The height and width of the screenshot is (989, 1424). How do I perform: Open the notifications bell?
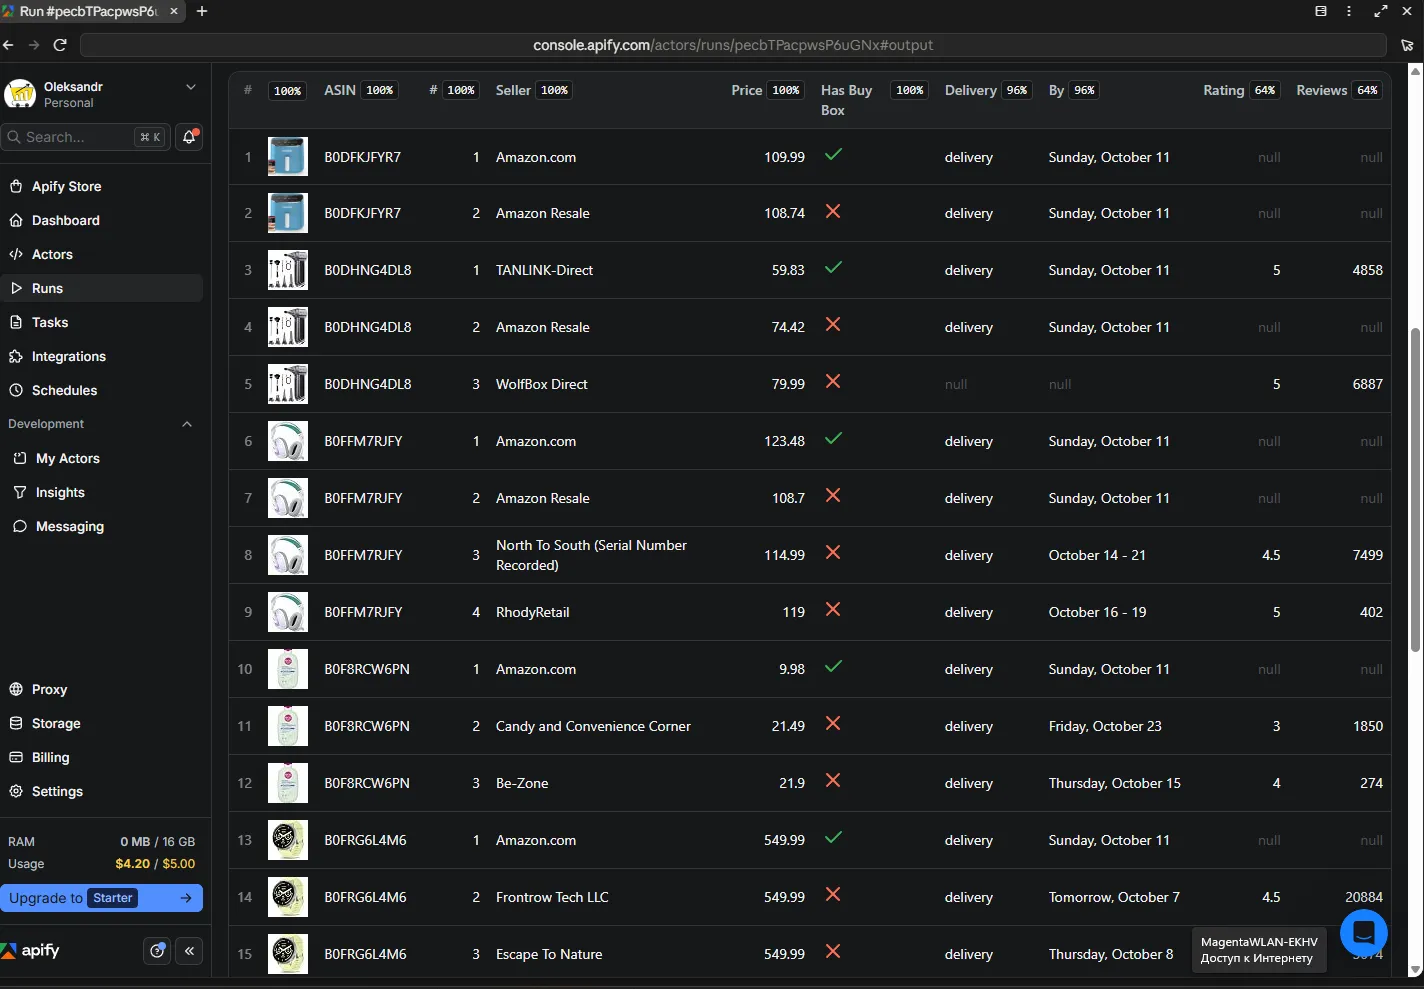click(x=189, y=137)
